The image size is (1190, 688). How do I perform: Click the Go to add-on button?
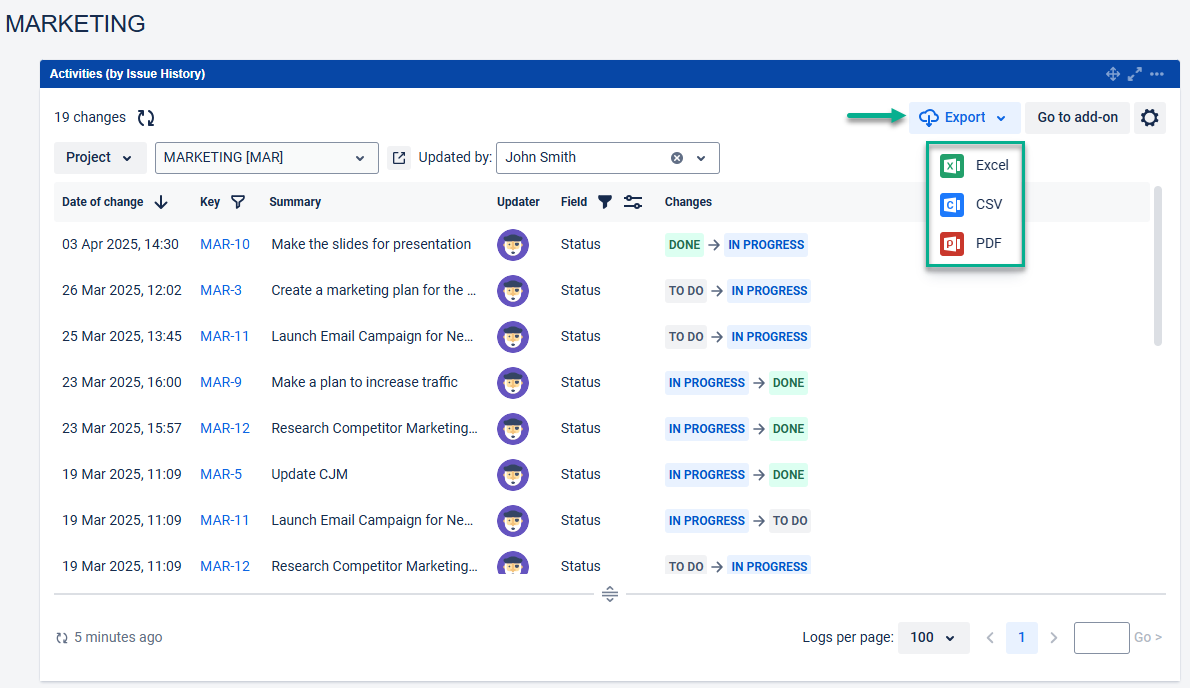(x=1077, y=118)
